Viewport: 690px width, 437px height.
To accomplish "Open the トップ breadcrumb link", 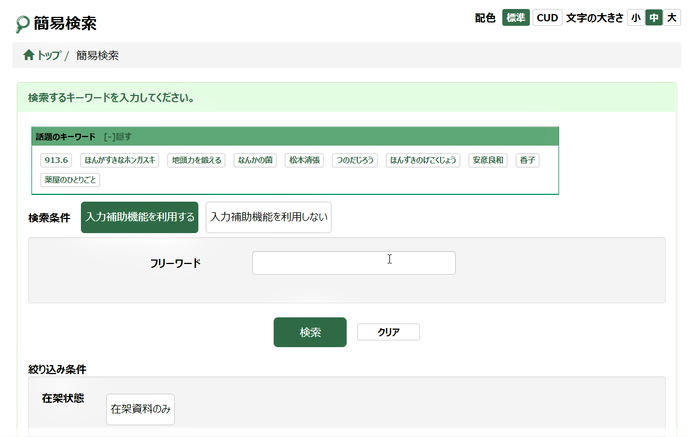I will (x=48, y=55).
